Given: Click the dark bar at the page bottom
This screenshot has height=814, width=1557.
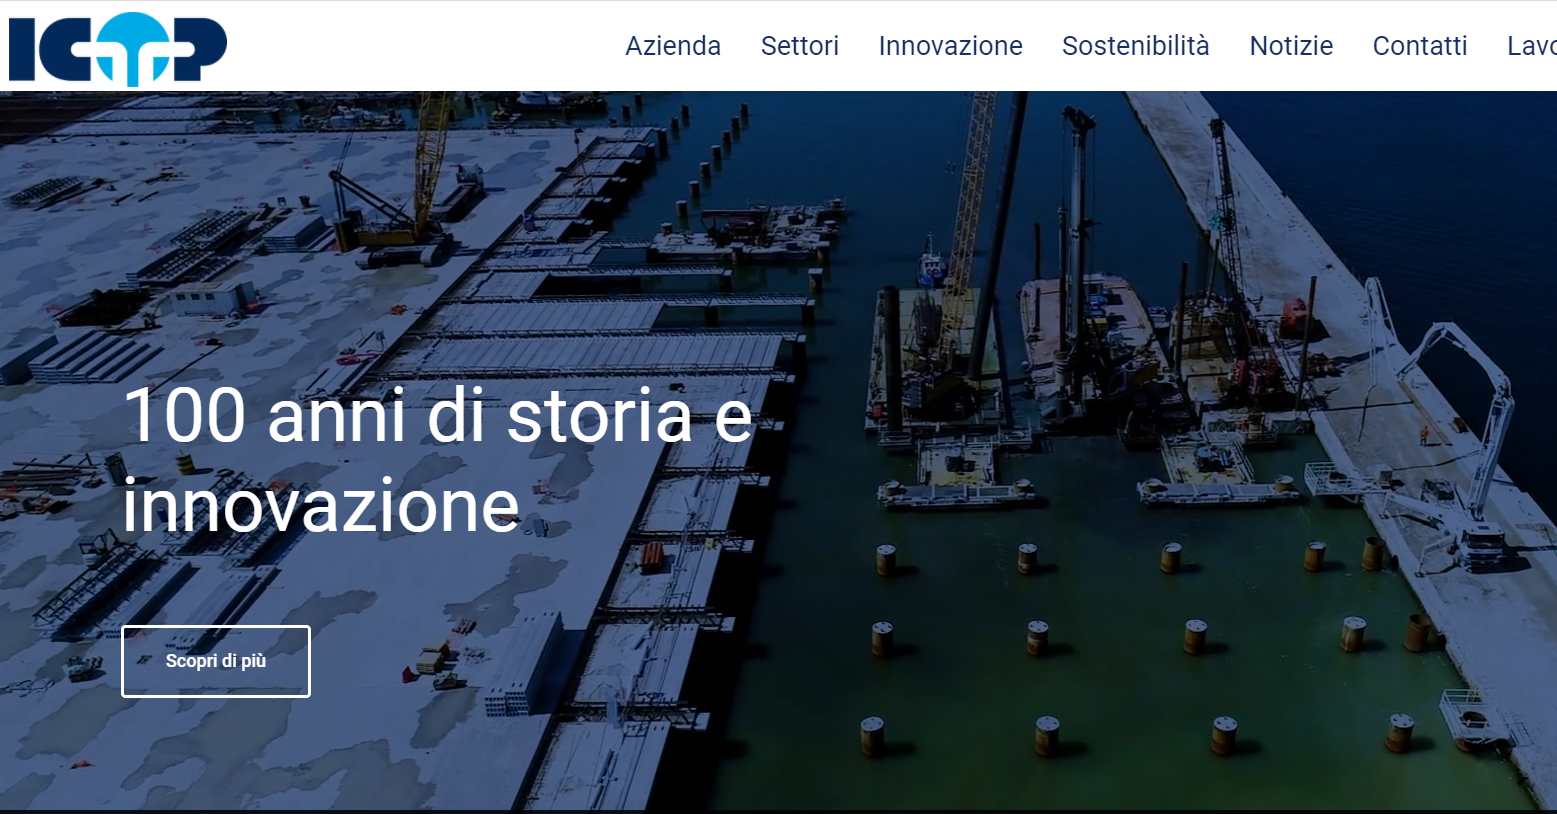Looking at the screenshot, I should pos(778,811).
